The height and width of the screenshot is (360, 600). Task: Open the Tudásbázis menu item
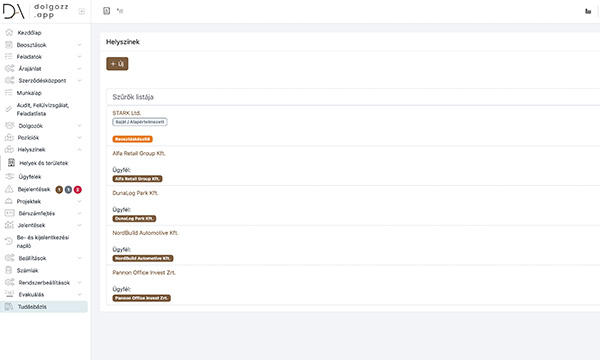pos(44,307)
